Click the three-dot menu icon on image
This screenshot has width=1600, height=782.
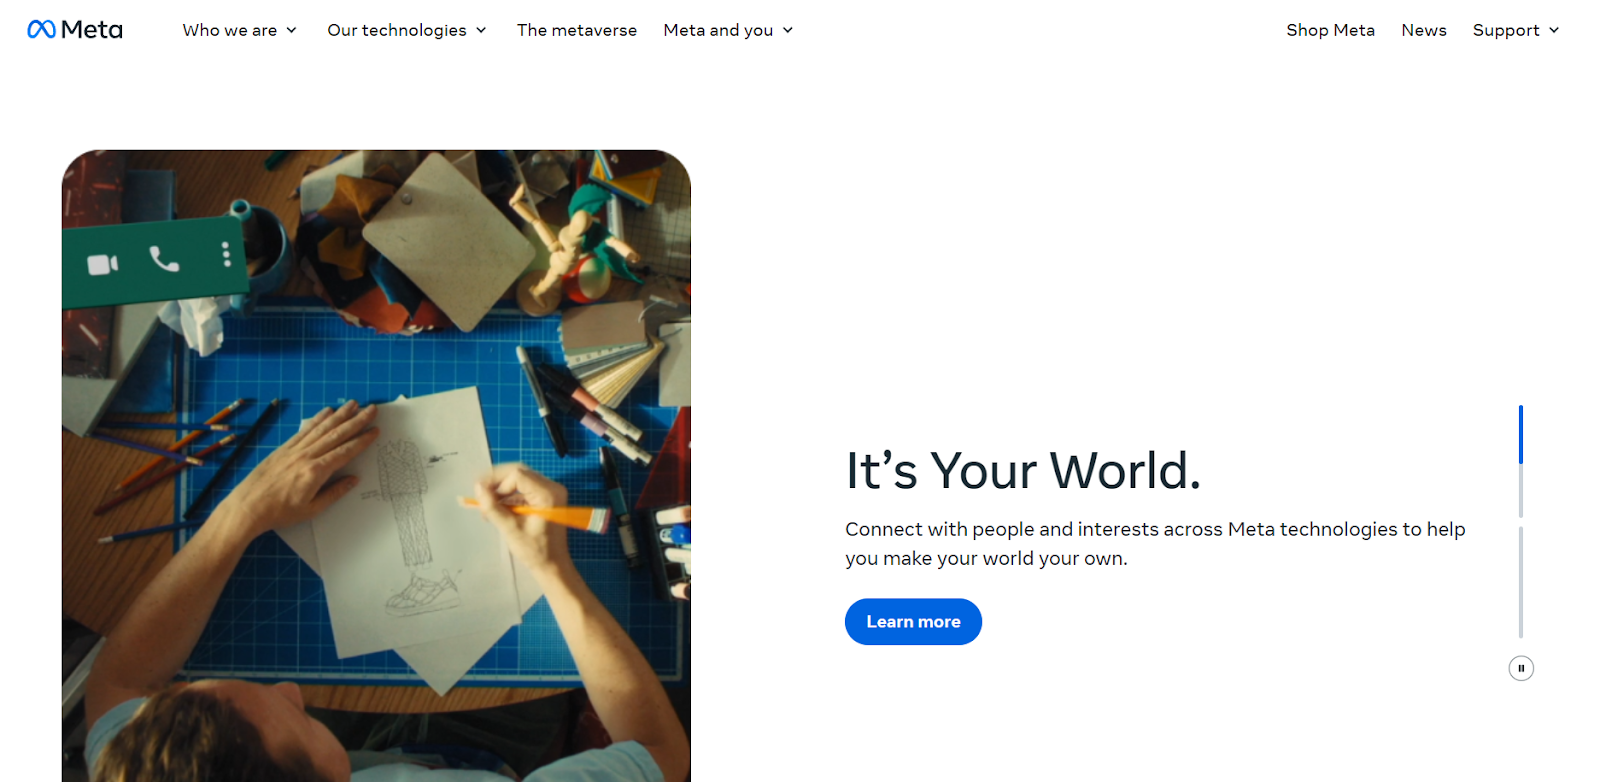226,255
